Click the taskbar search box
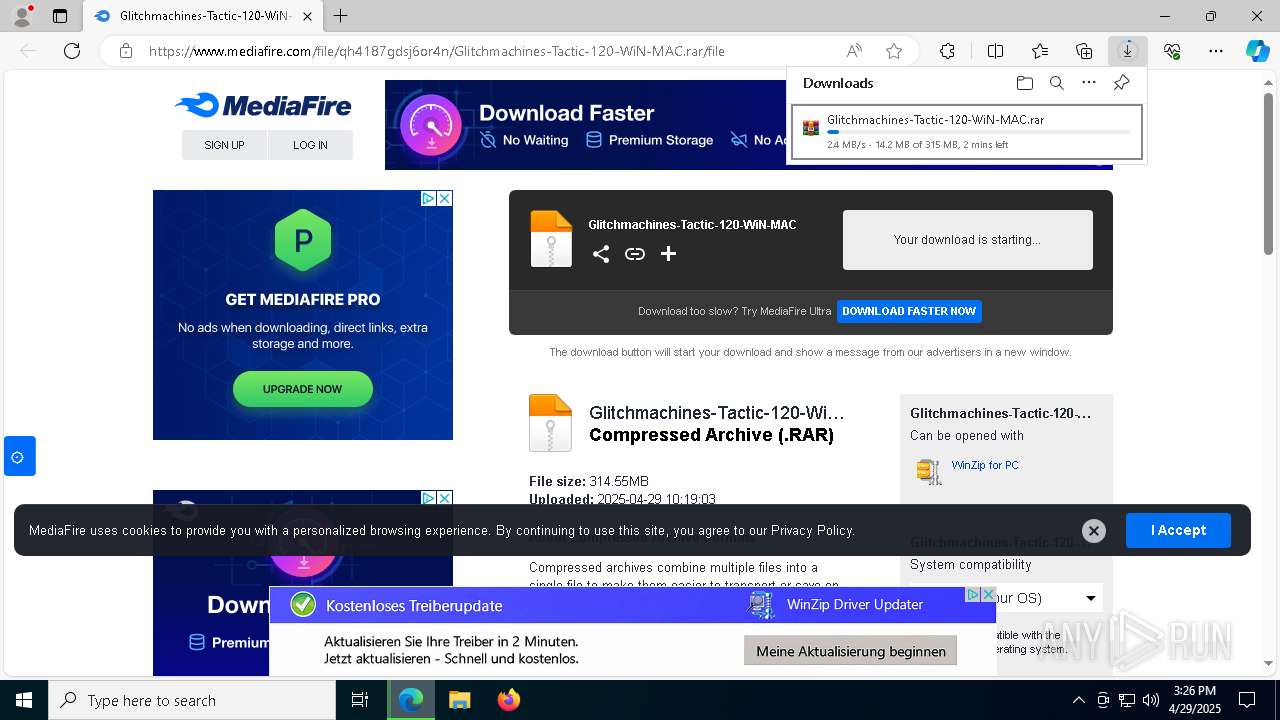This screenshot has width=1280, height=720. pos(192,700)
